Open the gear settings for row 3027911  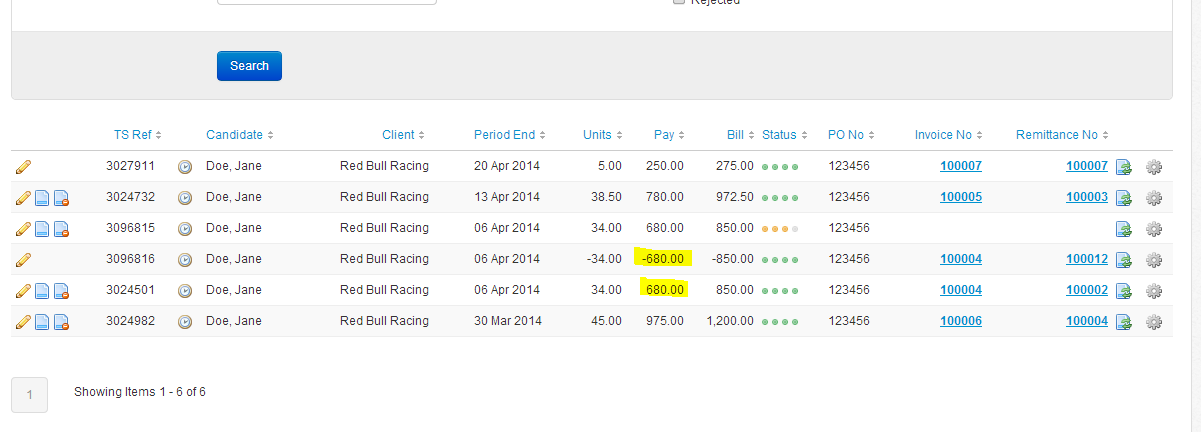tap(1154, 167)
